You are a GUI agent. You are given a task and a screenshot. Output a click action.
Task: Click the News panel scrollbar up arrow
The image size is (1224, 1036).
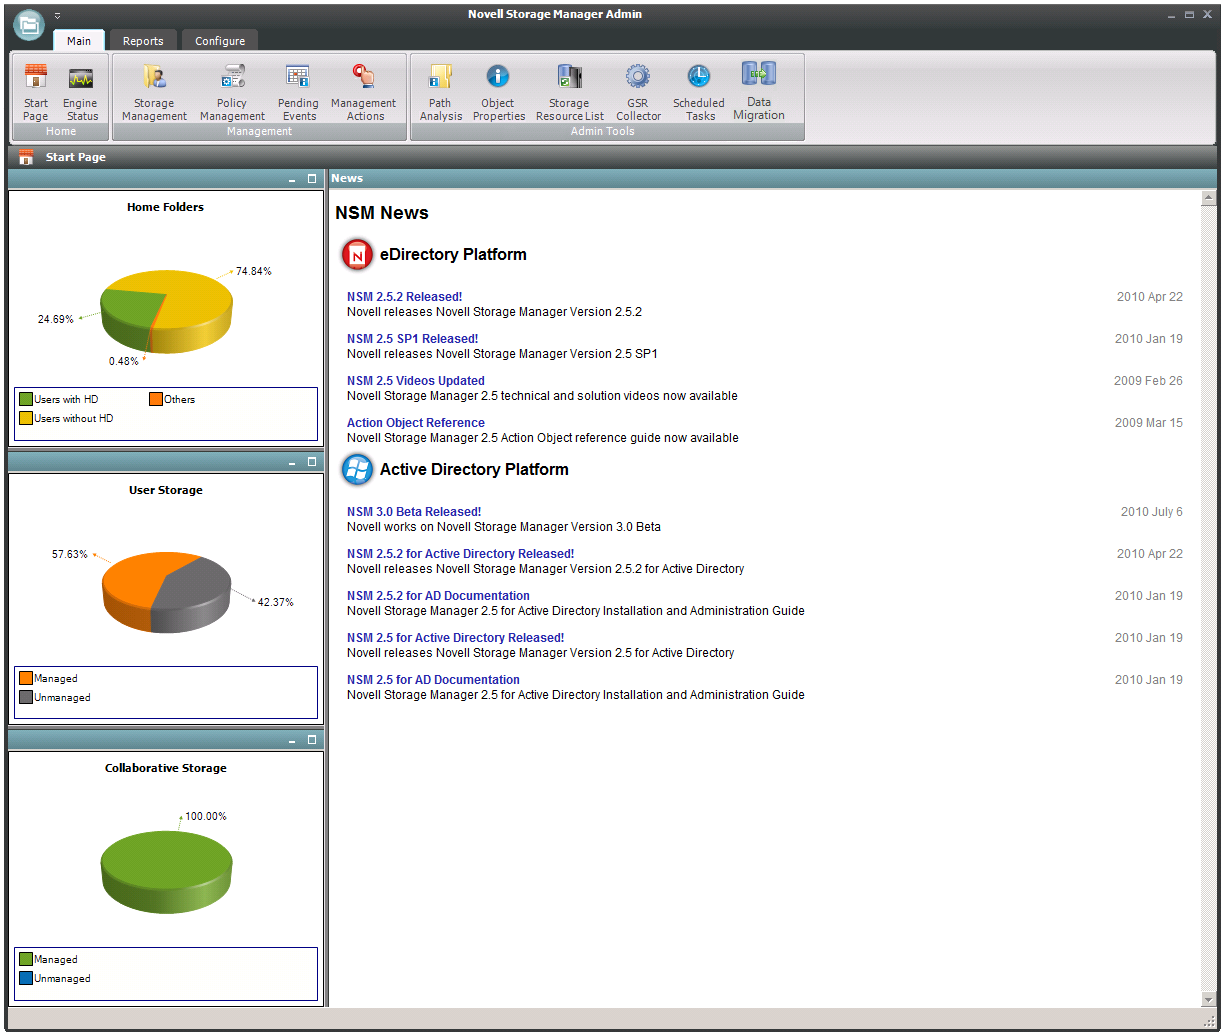pos(1209,198)
